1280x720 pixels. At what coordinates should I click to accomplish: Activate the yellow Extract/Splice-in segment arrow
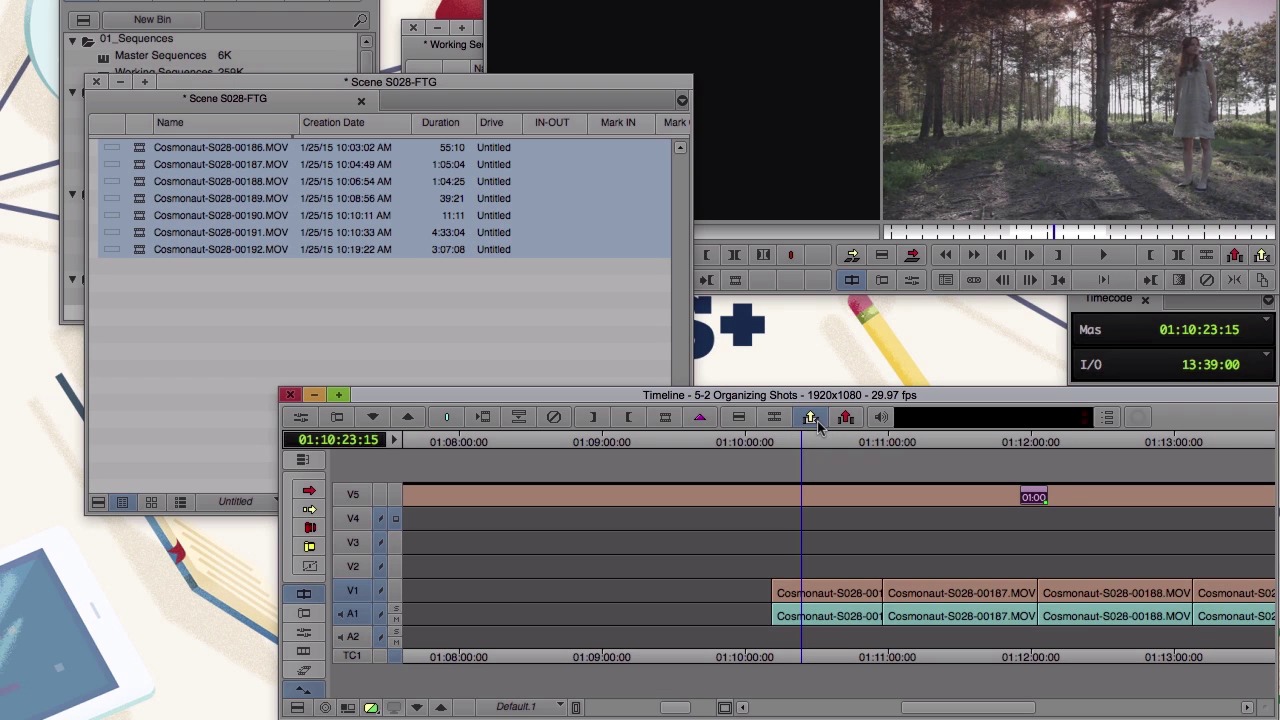(x=309, y=509)
